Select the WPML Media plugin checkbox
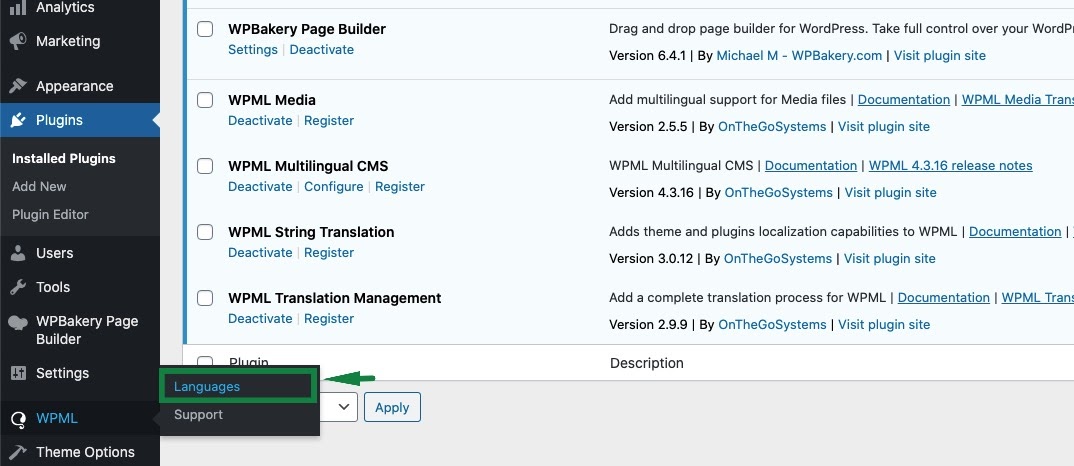The width and height of the screenshot is (1074, 466). 205,100
